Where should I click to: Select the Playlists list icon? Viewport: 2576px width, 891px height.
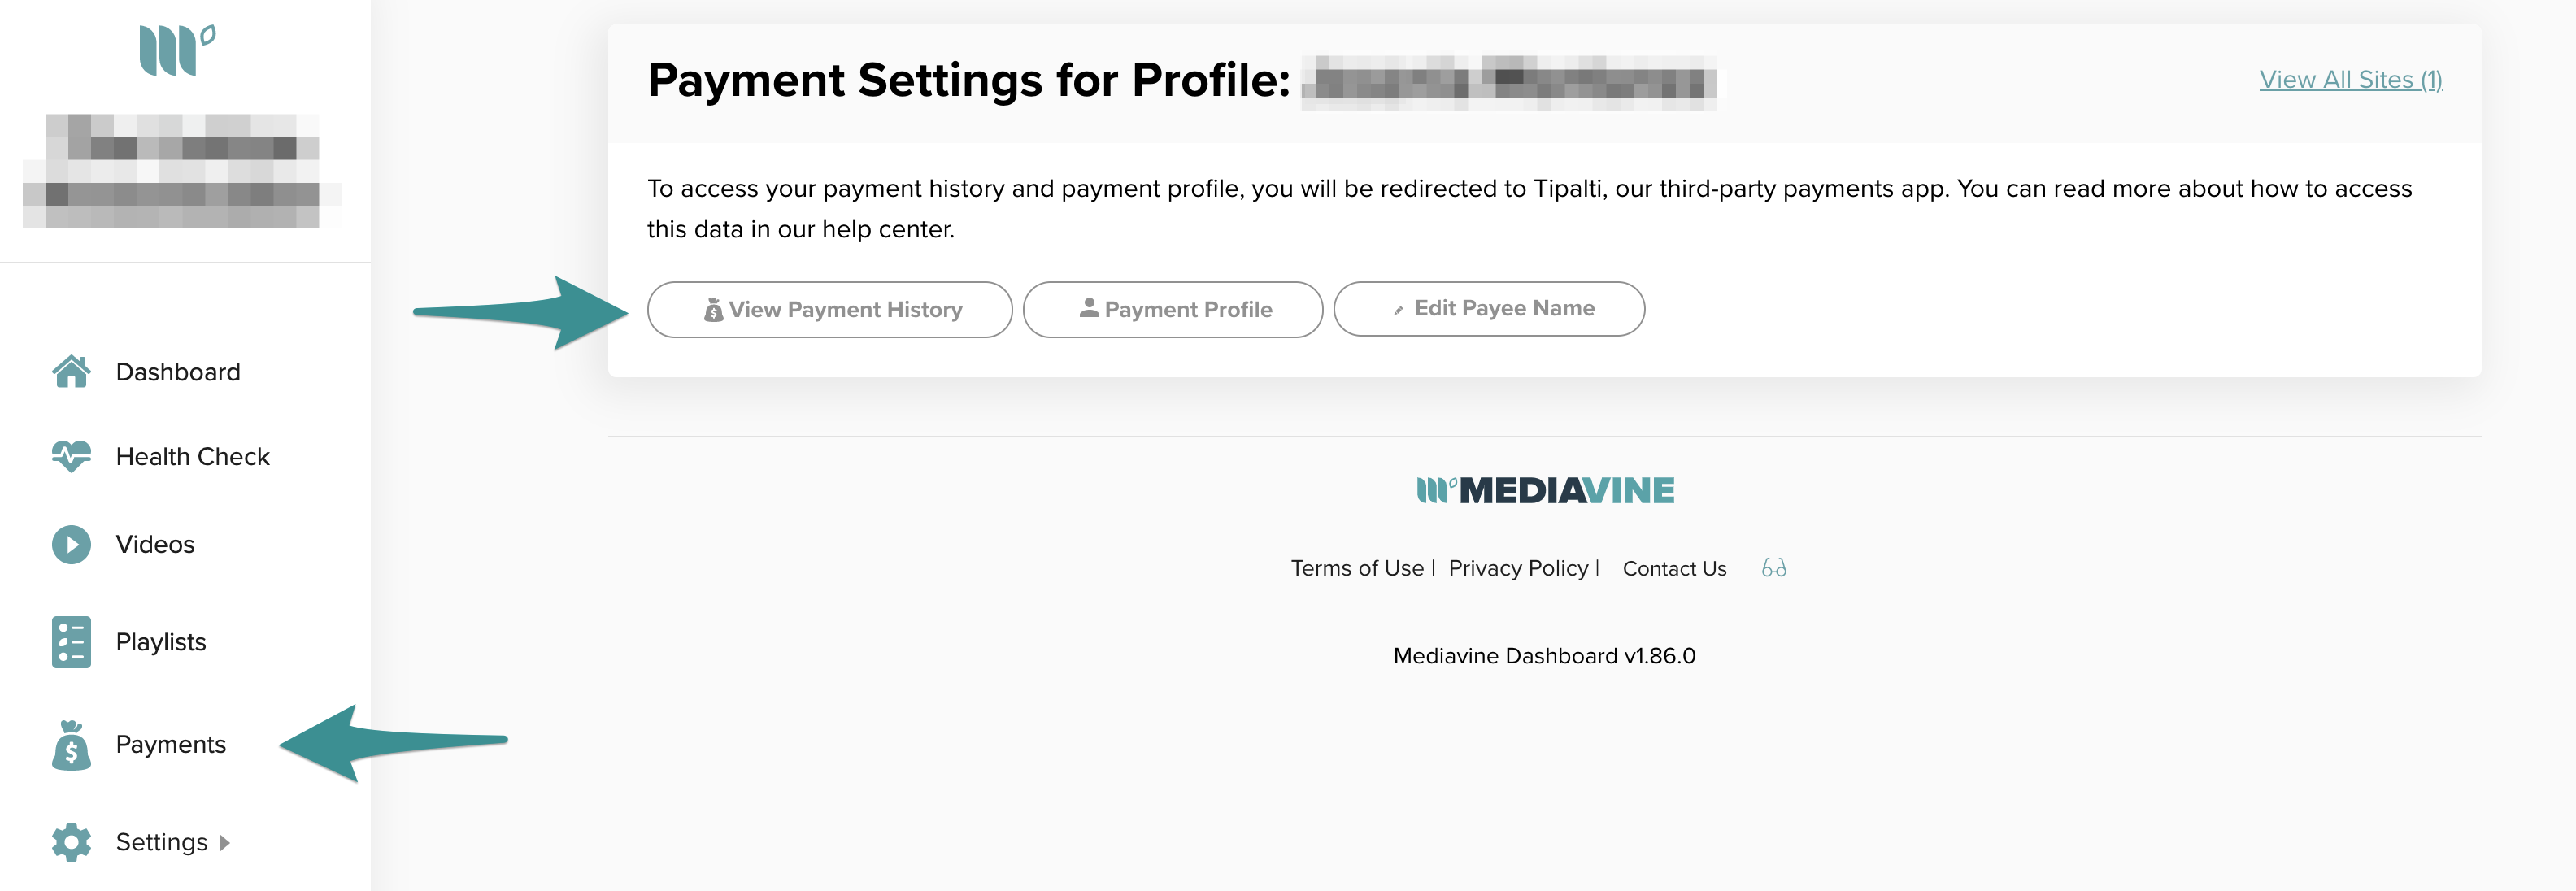(x=70, y=641)
